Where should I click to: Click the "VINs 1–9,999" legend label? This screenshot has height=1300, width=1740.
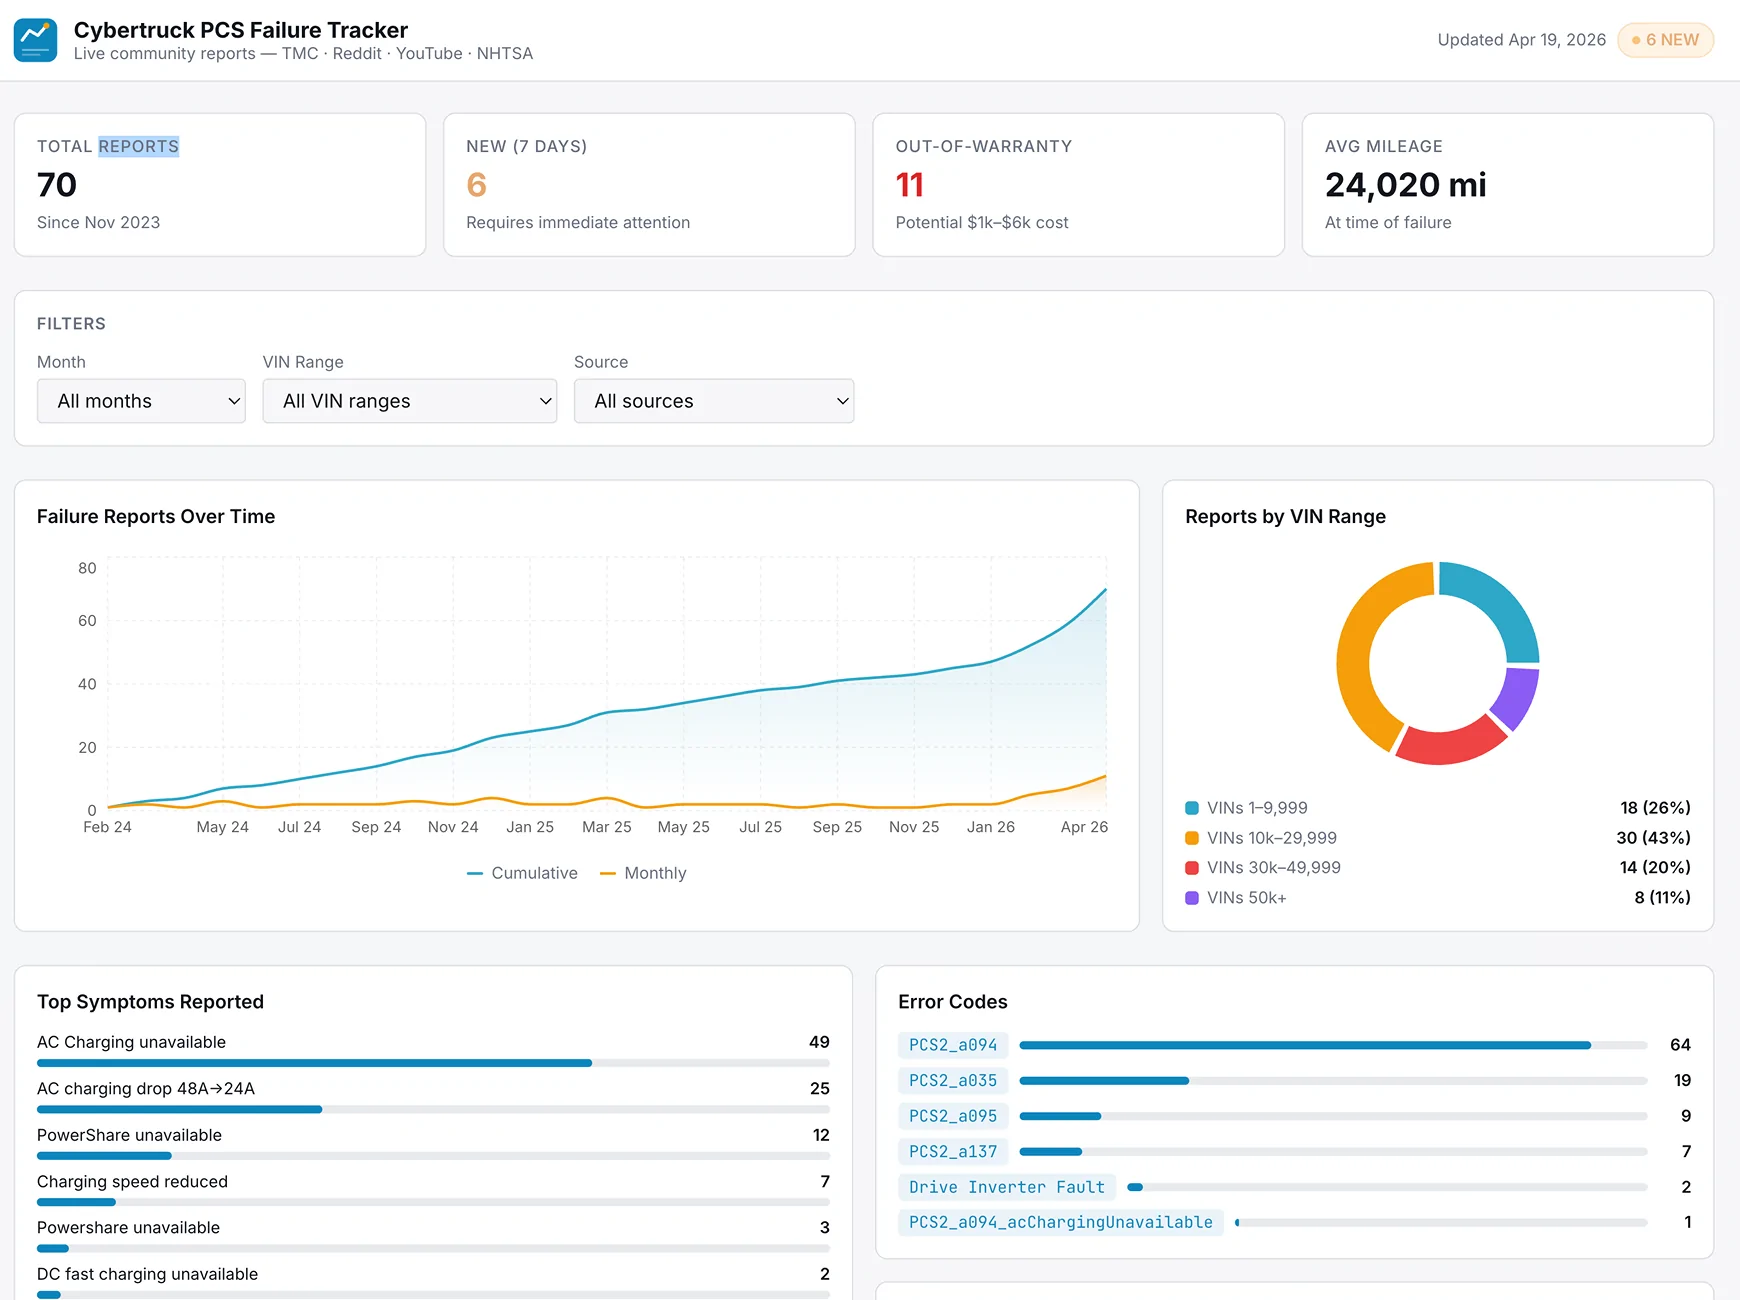[1257, 808]
